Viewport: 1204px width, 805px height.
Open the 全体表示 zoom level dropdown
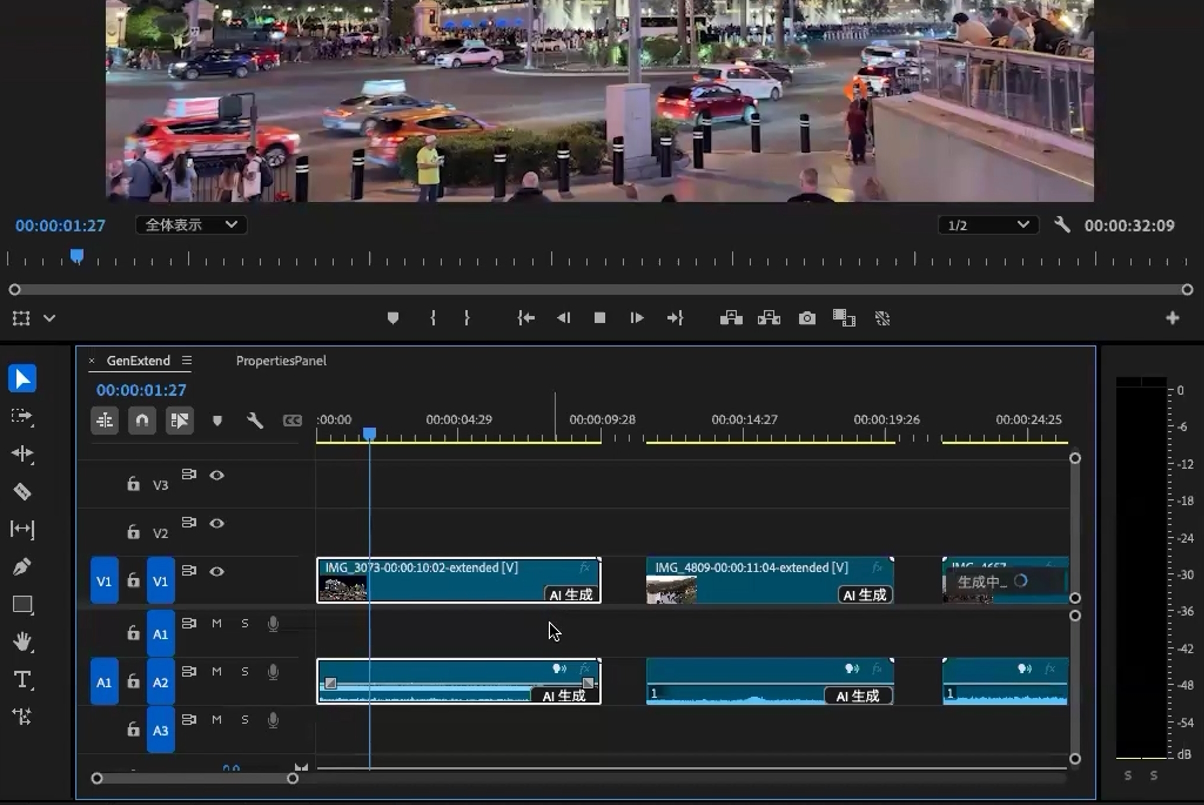pos(191,225)
